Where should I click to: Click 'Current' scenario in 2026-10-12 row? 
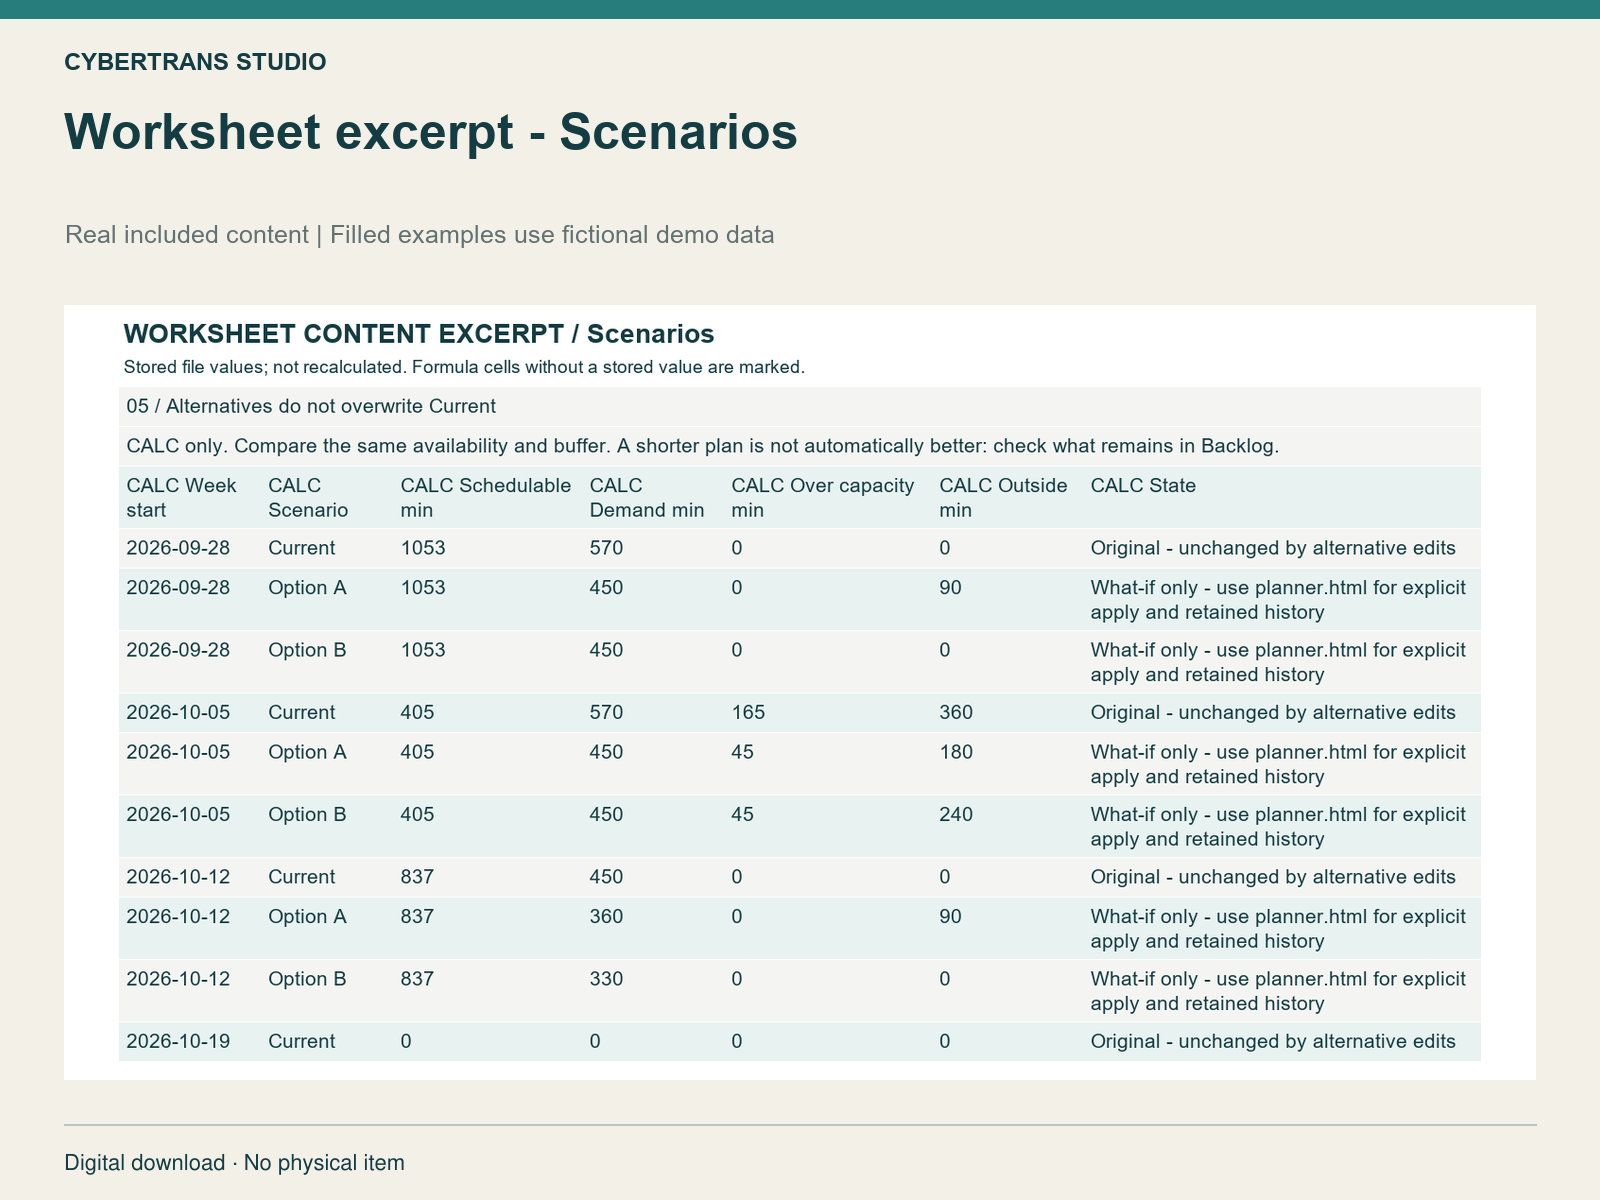click(x=302, y=877)
